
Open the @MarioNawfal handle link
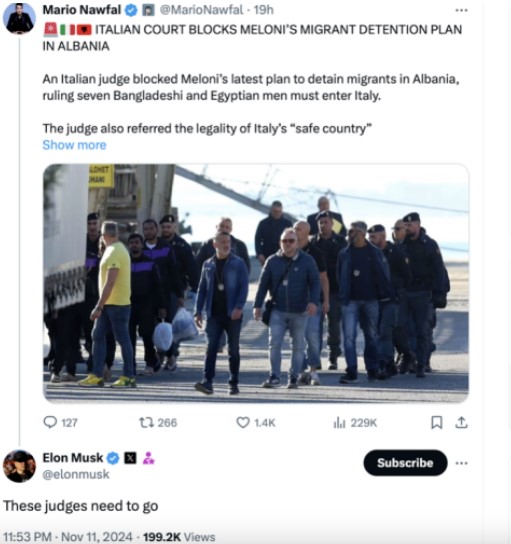pos(201,10)
